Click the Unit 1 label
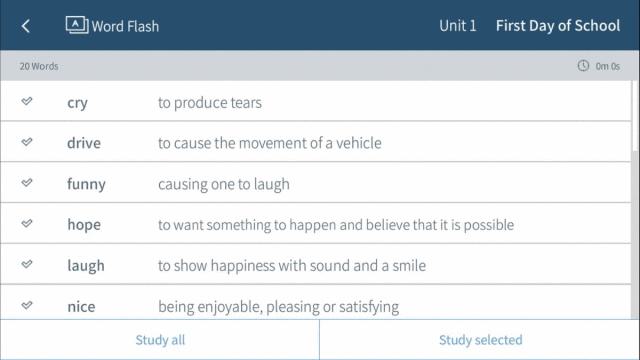640x360 pixels. tap(458, 26)
